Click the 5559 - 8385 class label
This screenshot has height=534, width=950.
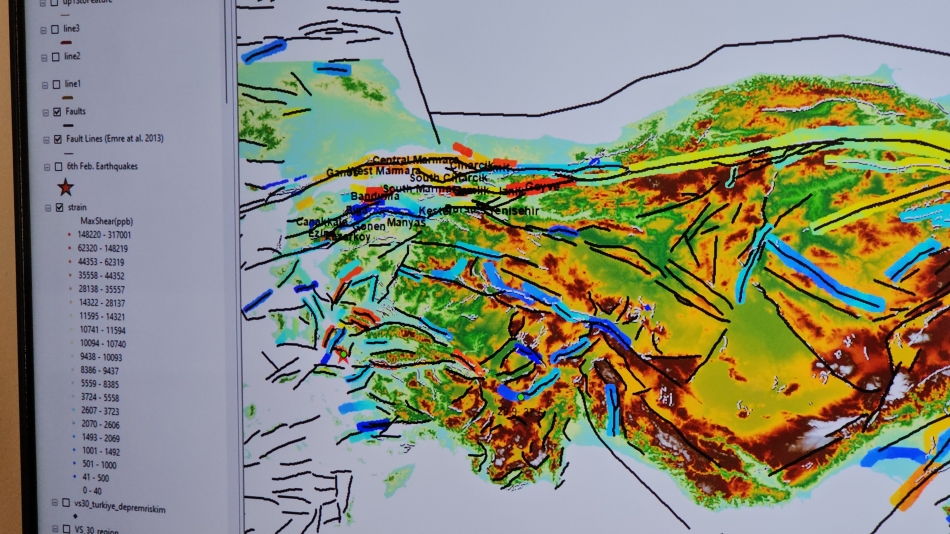[100, 384]
